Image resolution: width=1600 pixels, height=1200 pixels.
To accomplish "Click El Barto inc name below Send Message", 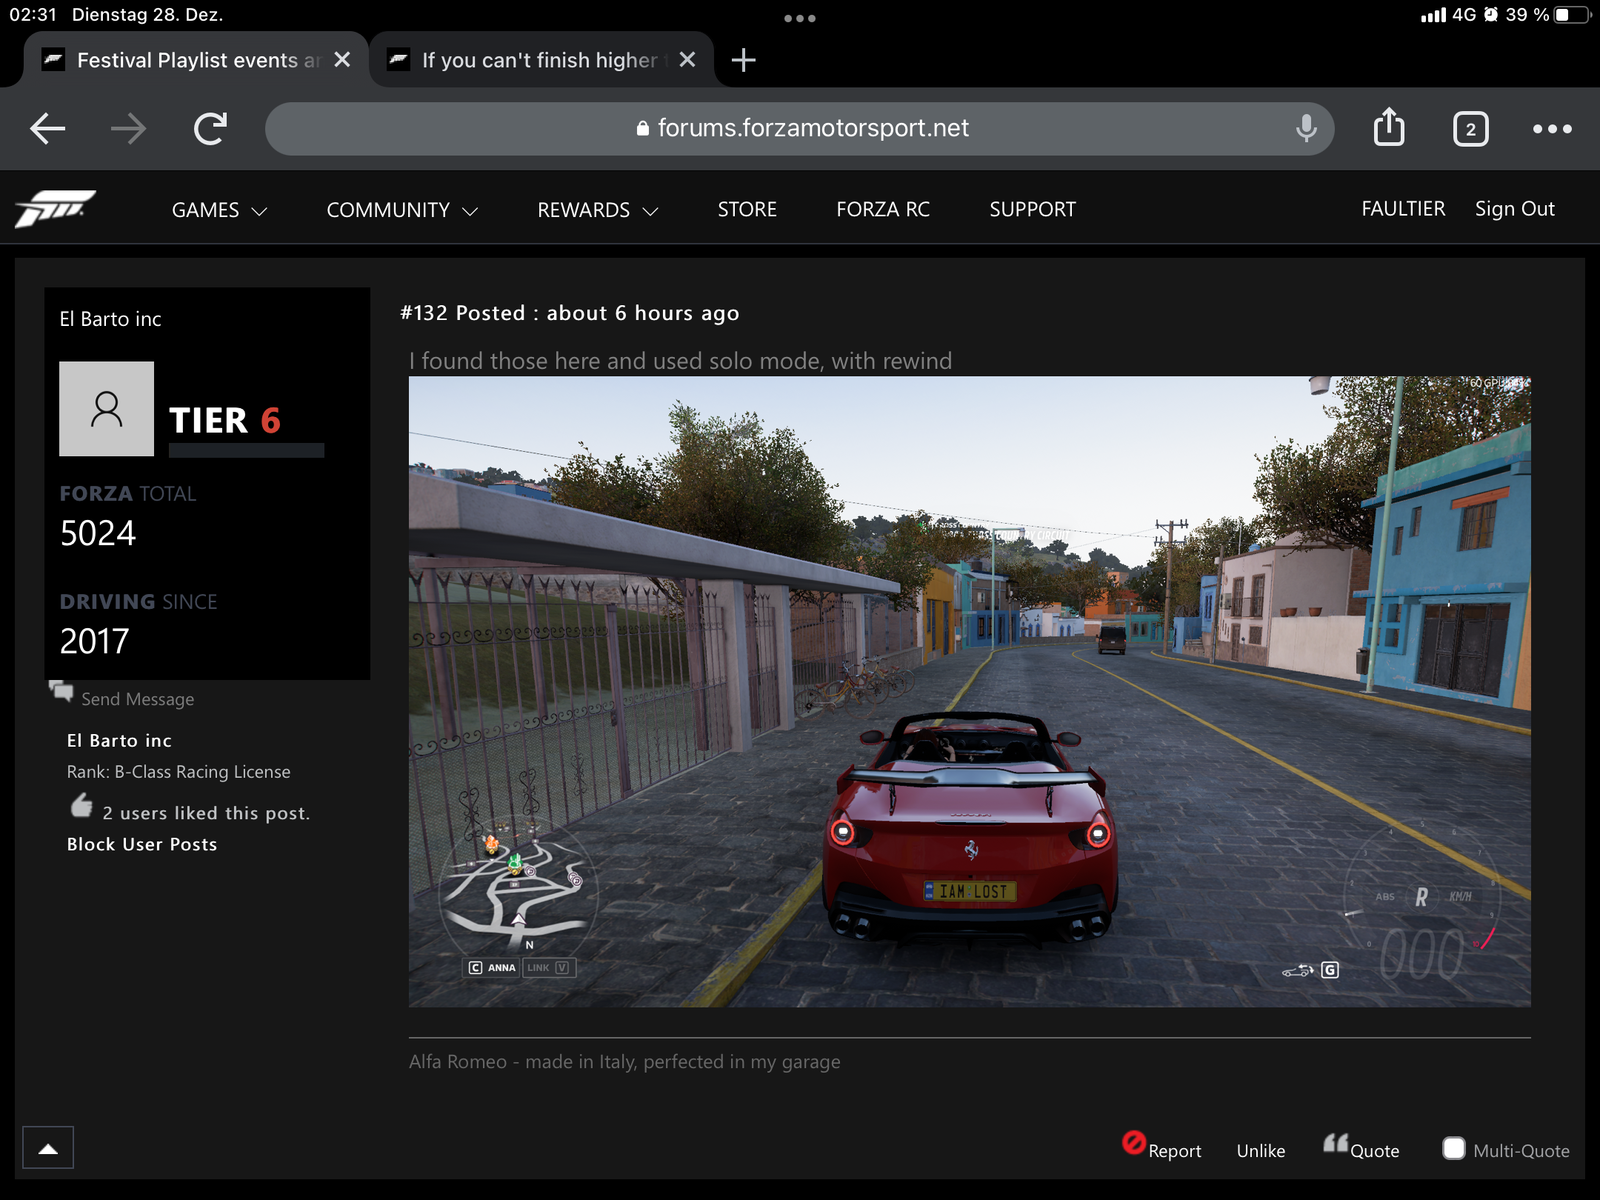I will [x=119, y=740].
